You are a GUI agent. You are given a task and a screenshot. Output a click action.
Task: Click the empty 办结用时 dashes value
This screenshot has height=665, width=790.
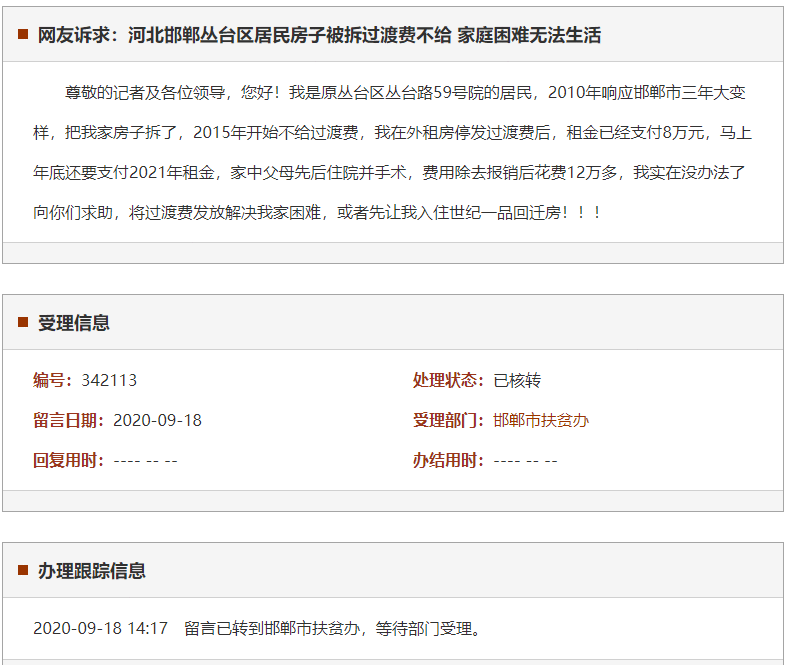pos(525,460)
